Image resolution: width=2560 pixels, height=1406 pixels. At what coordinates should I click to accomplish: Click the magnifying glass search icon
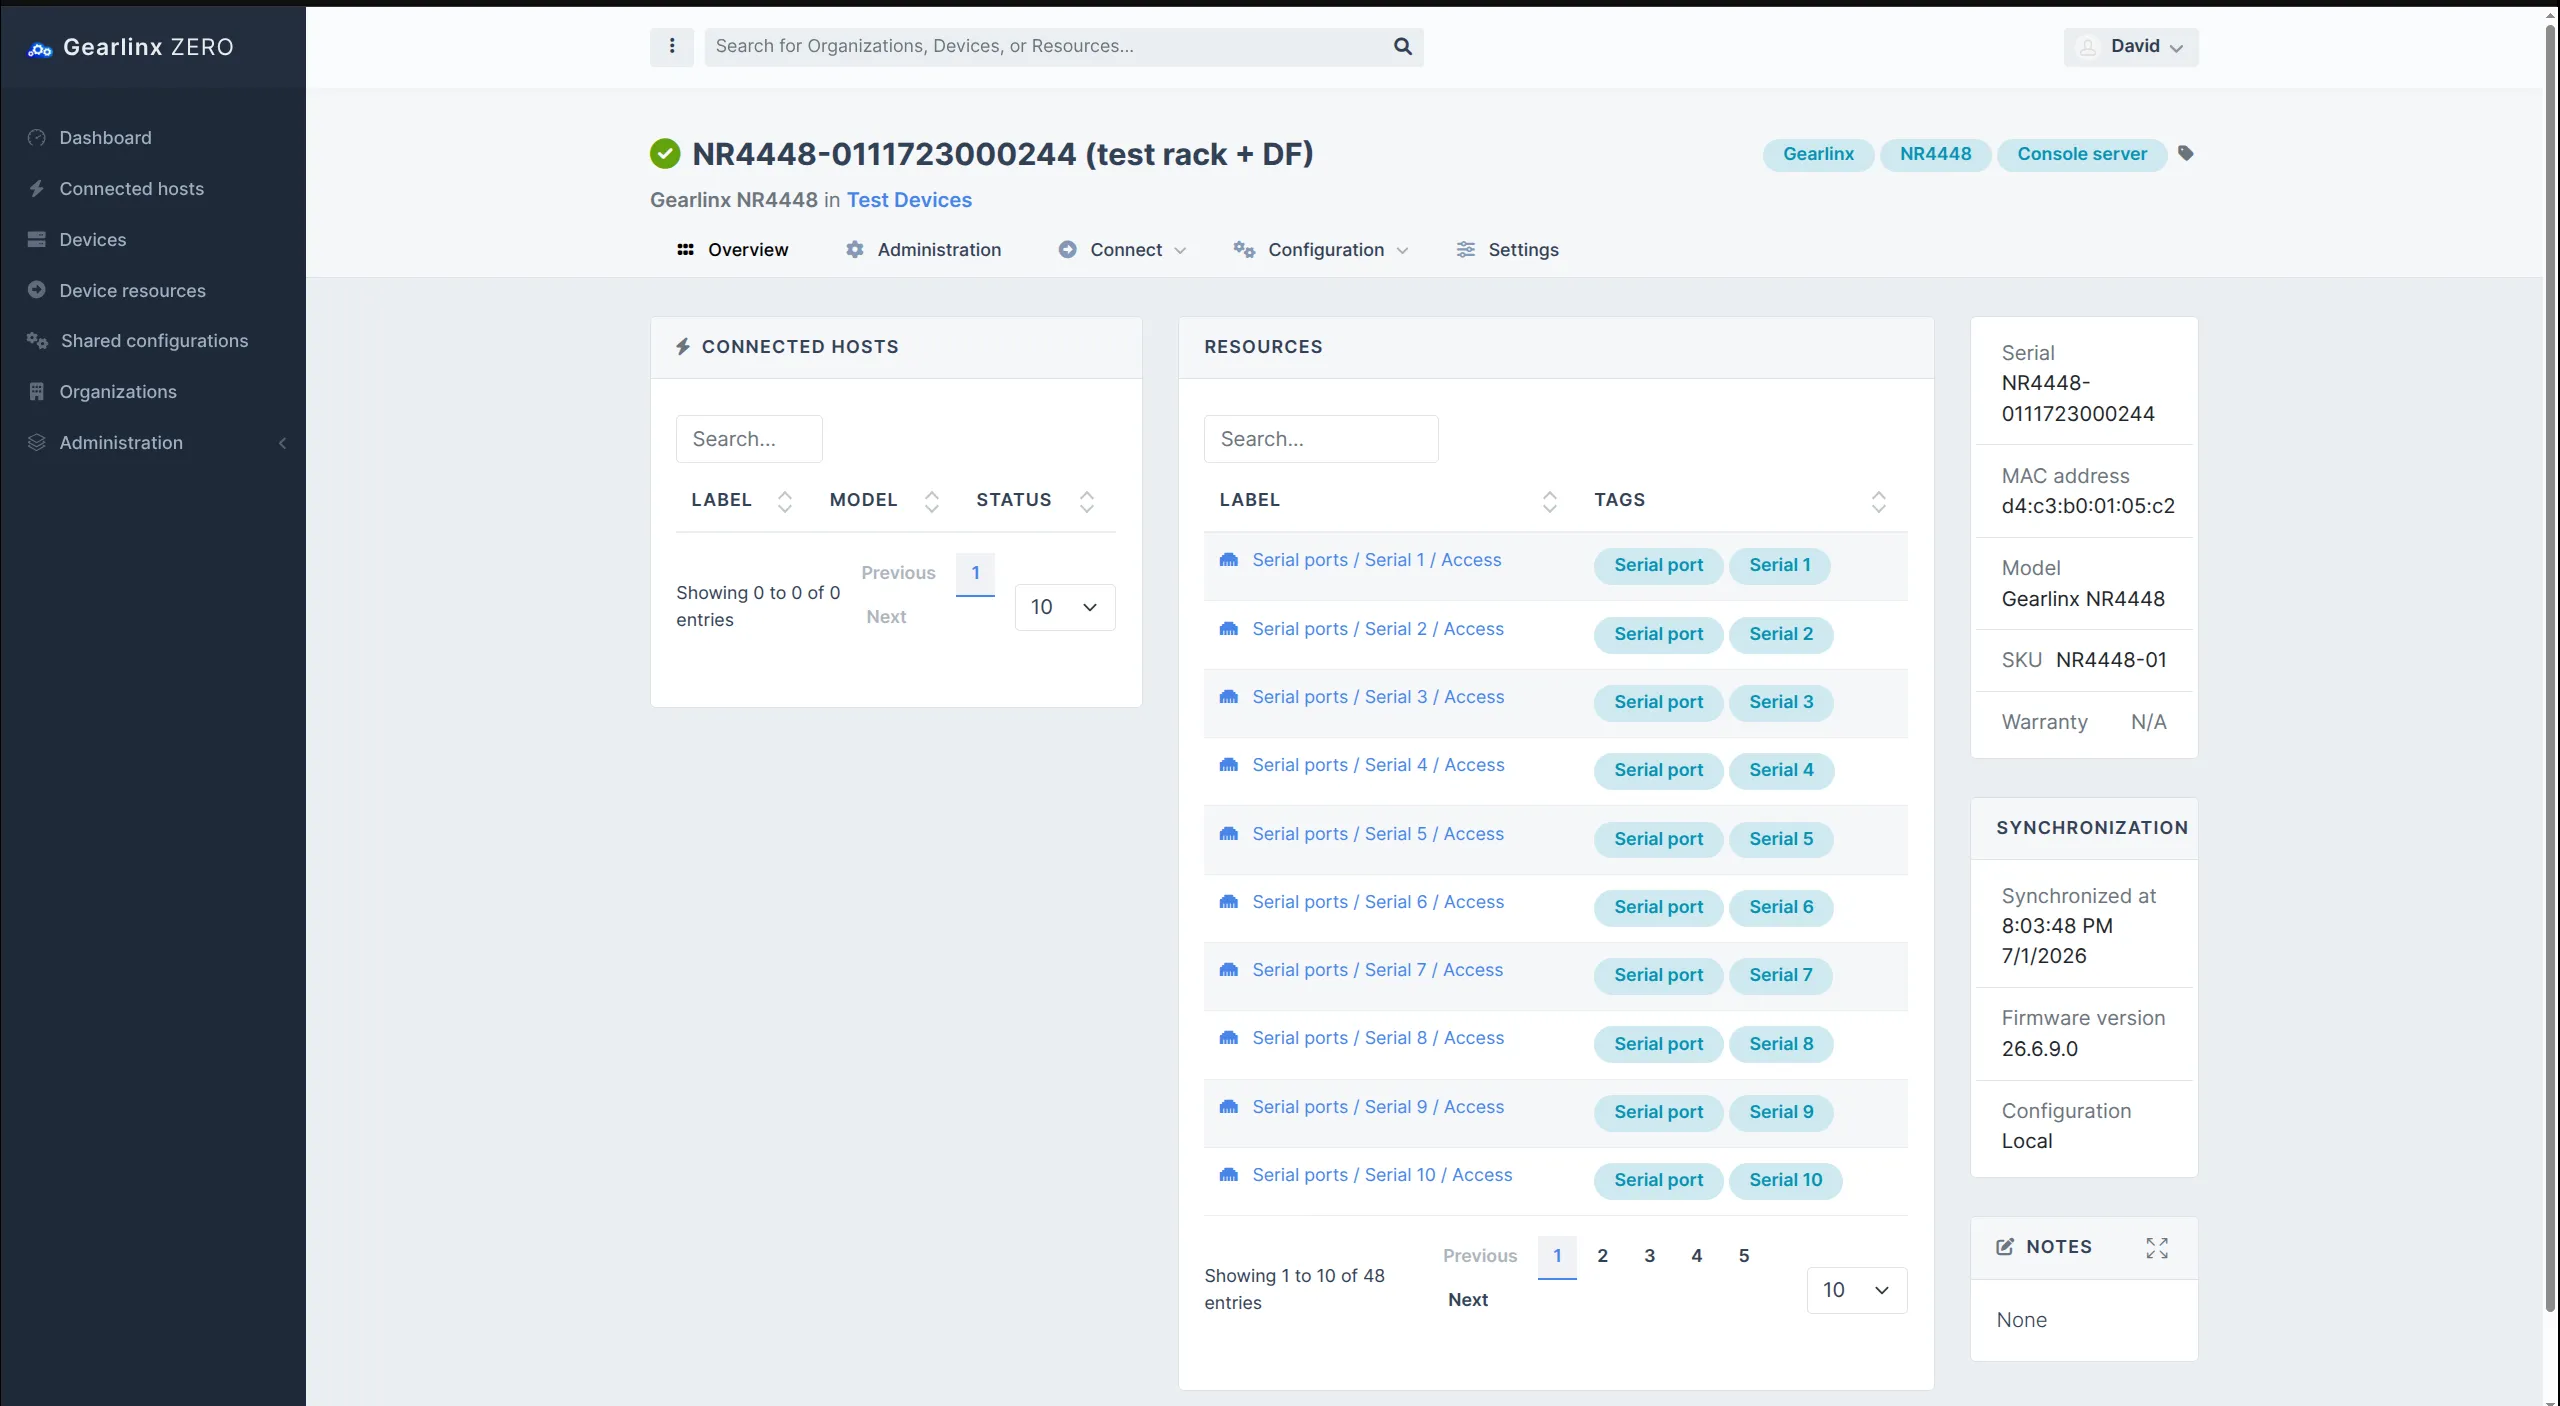(x=1402, y=46)
